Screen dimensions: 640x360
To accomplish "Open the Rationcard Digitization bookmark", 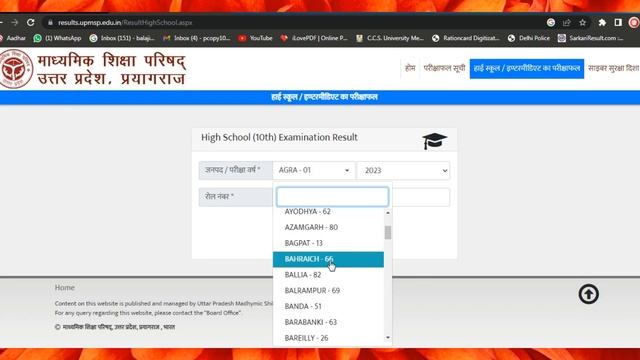I will [x=466, y=38].
